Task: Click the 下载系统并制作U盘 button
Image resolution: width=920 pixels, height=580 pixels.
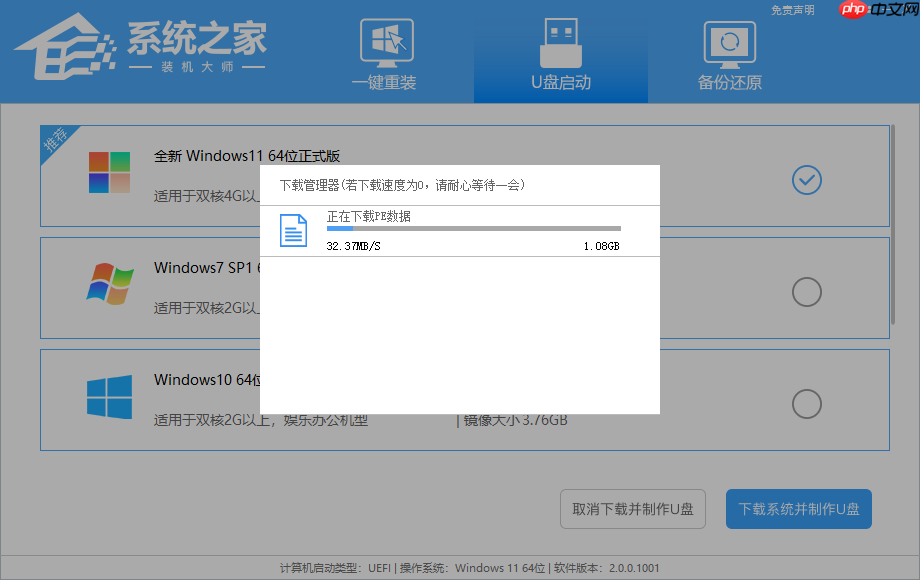Action: tap(798, 509)
